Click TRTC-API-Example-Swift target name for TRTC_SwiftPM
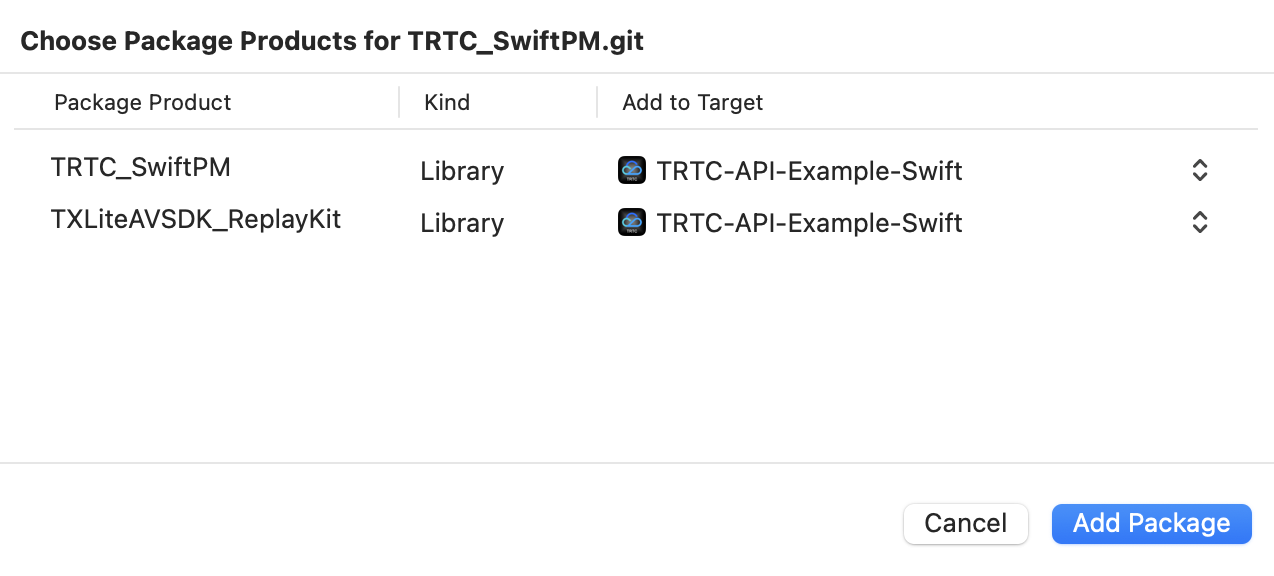Viewport: 1274px width, 576px height. pos(809,171)
